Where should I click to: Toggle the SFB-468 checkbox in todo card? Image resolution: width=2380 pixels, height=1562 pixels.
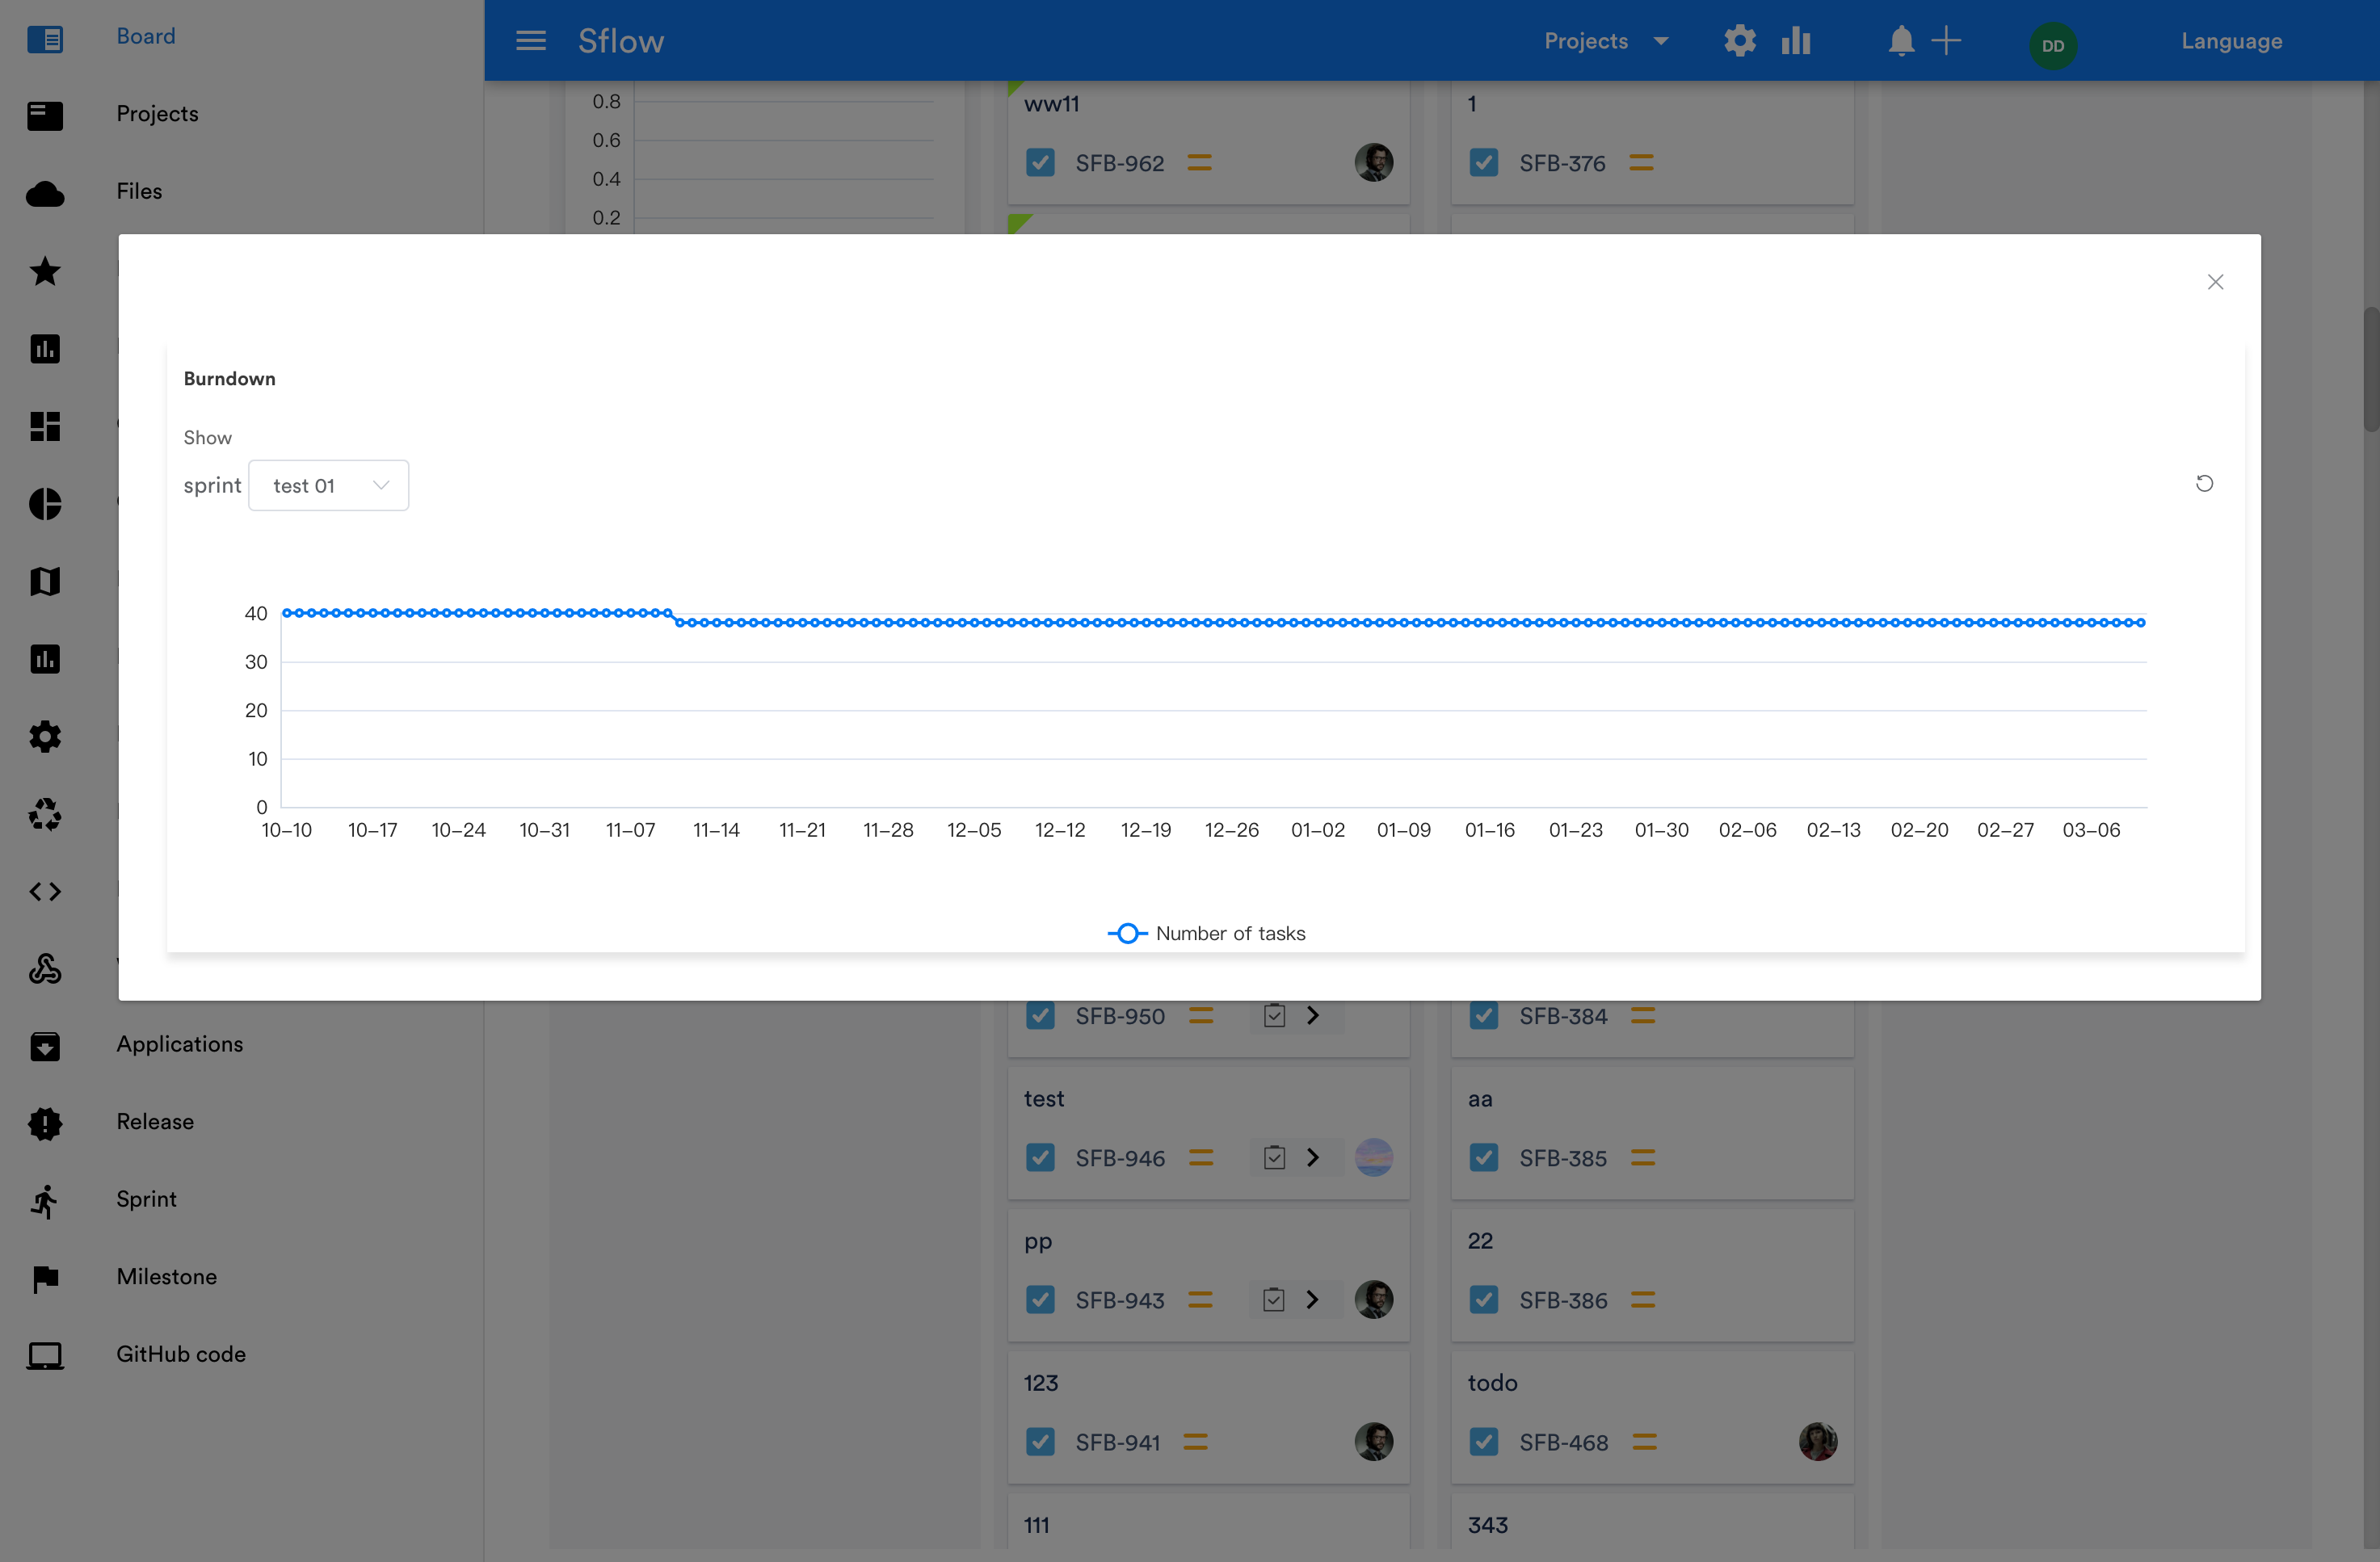1484,1441
